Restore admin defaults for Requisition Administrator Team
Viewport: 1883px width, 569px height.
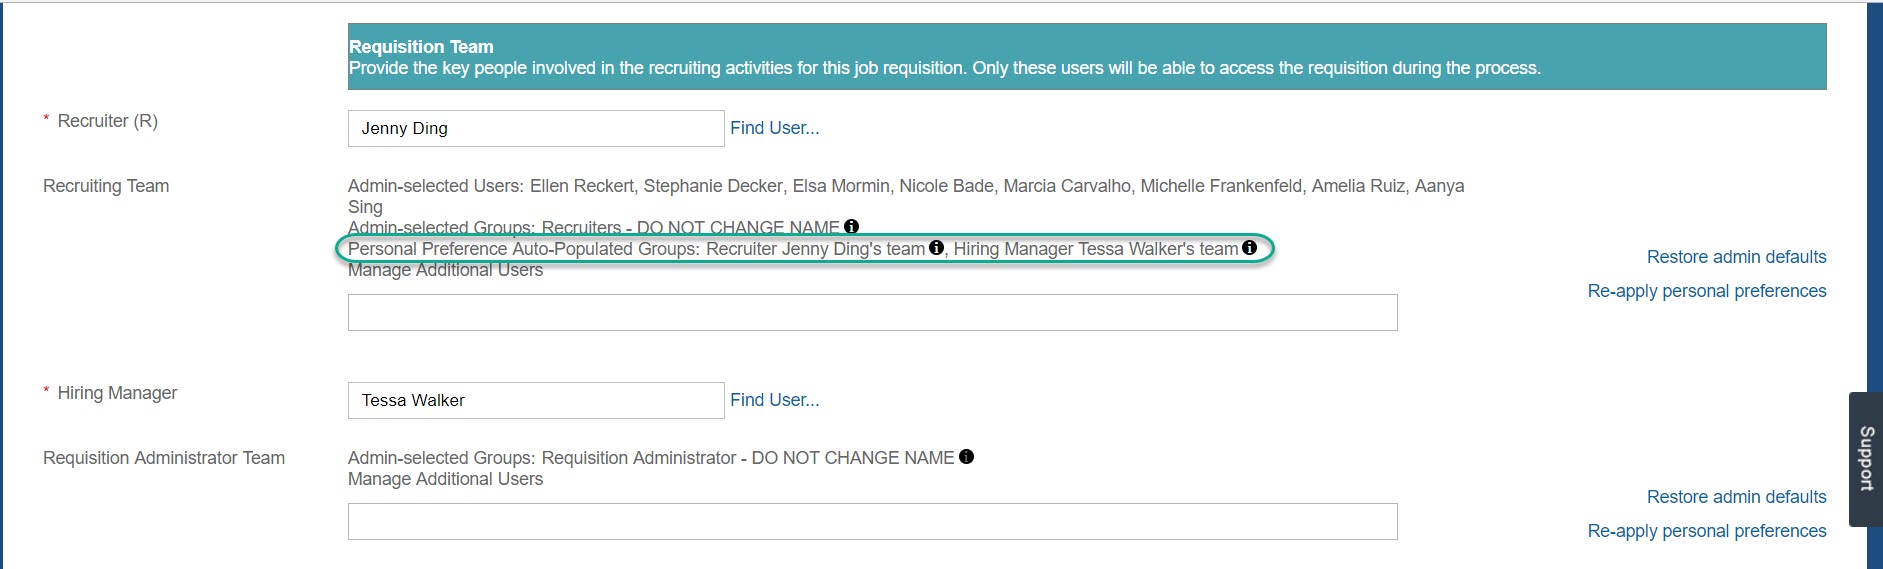[x=1736, y=497]
